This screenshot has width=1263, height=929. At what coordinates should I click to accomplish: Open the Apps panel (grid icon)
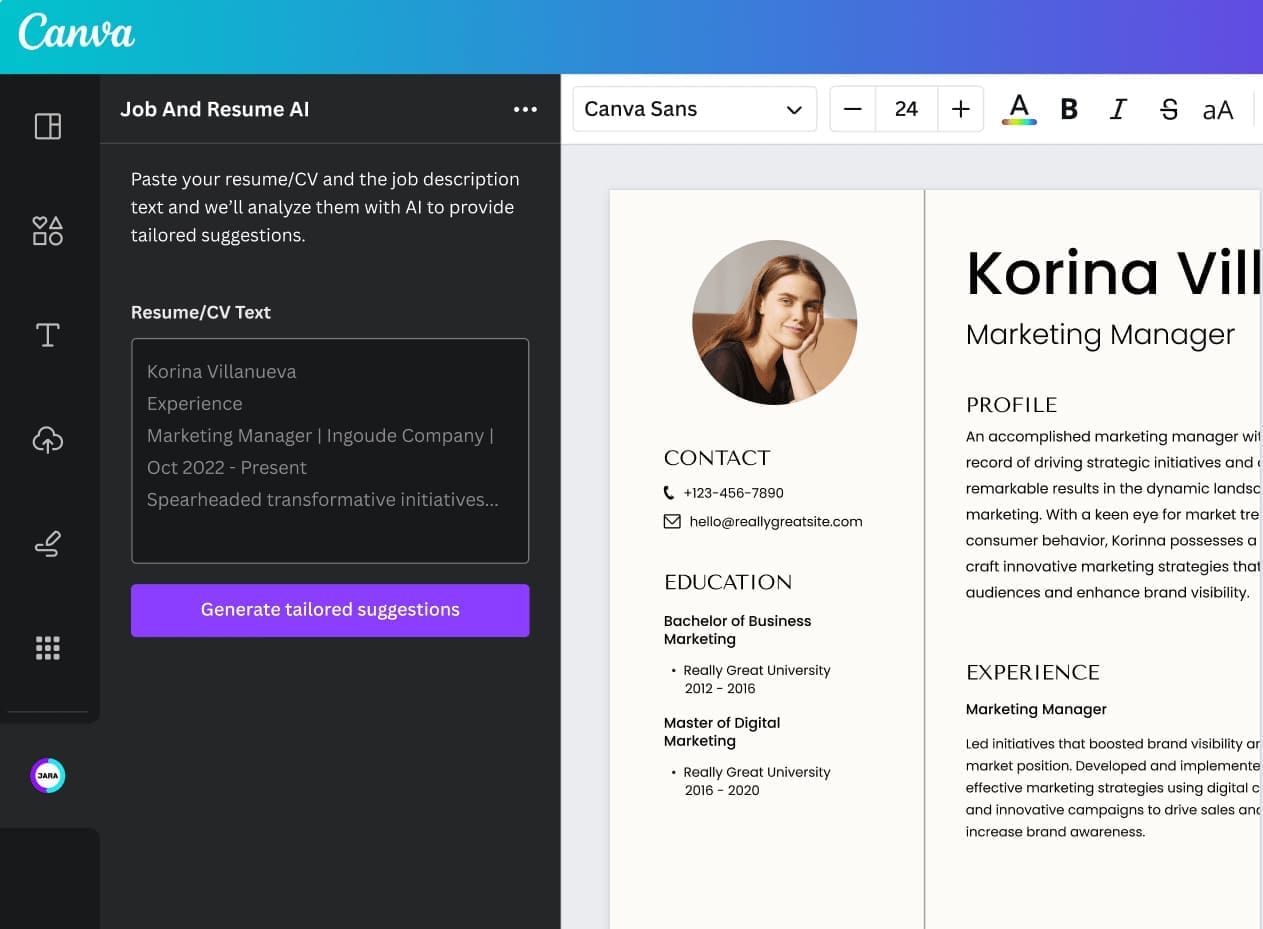click(x=47, y=648)
